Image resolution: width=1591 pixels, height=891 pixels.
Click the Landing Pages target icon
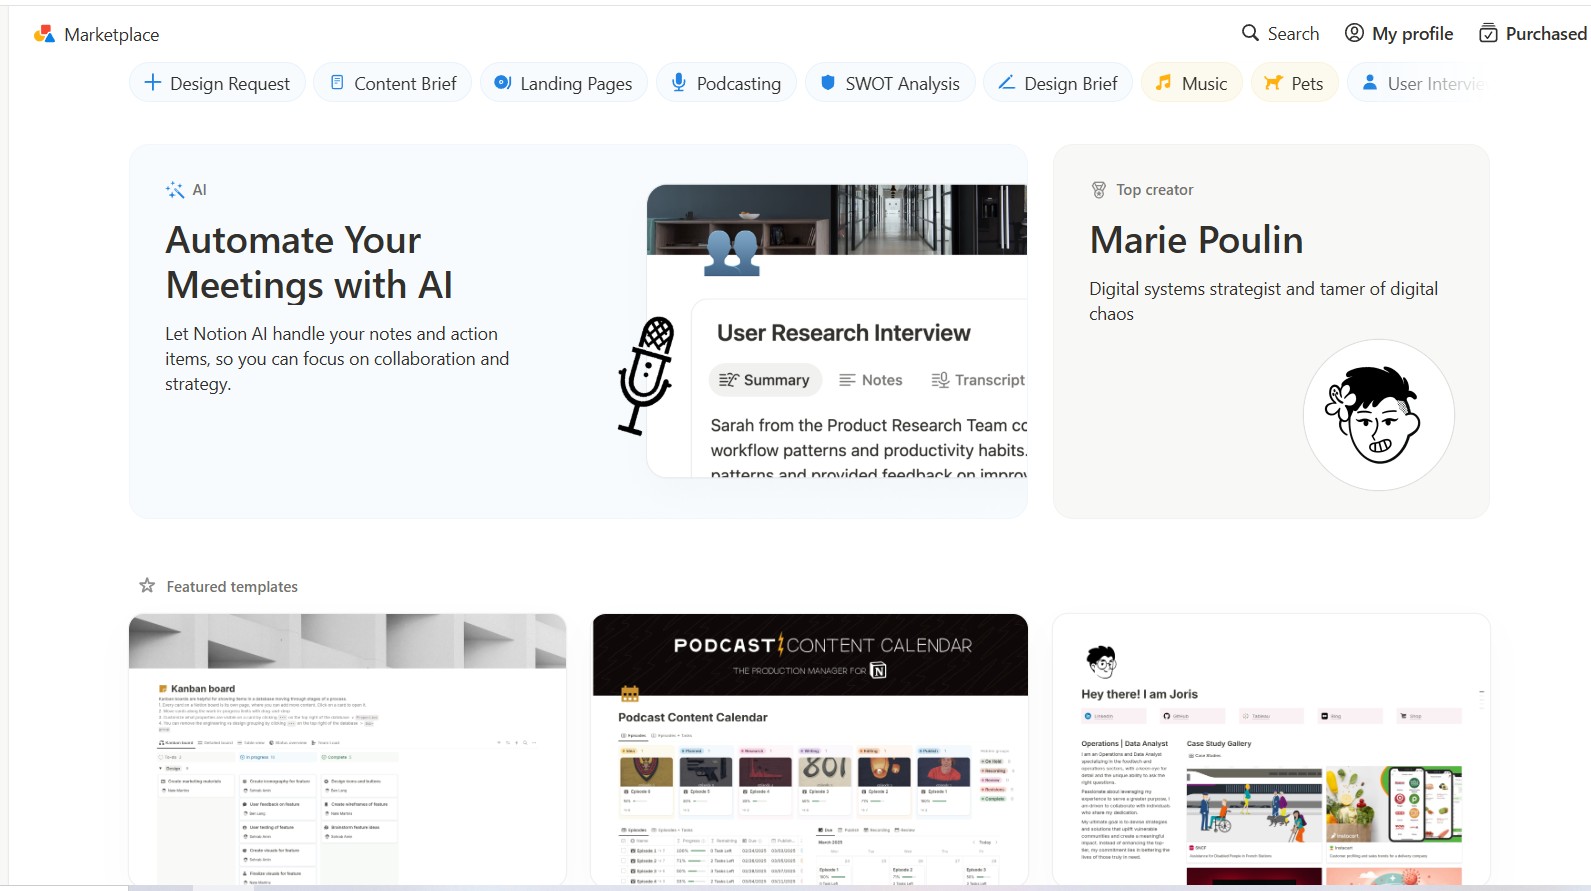[503, 82]
